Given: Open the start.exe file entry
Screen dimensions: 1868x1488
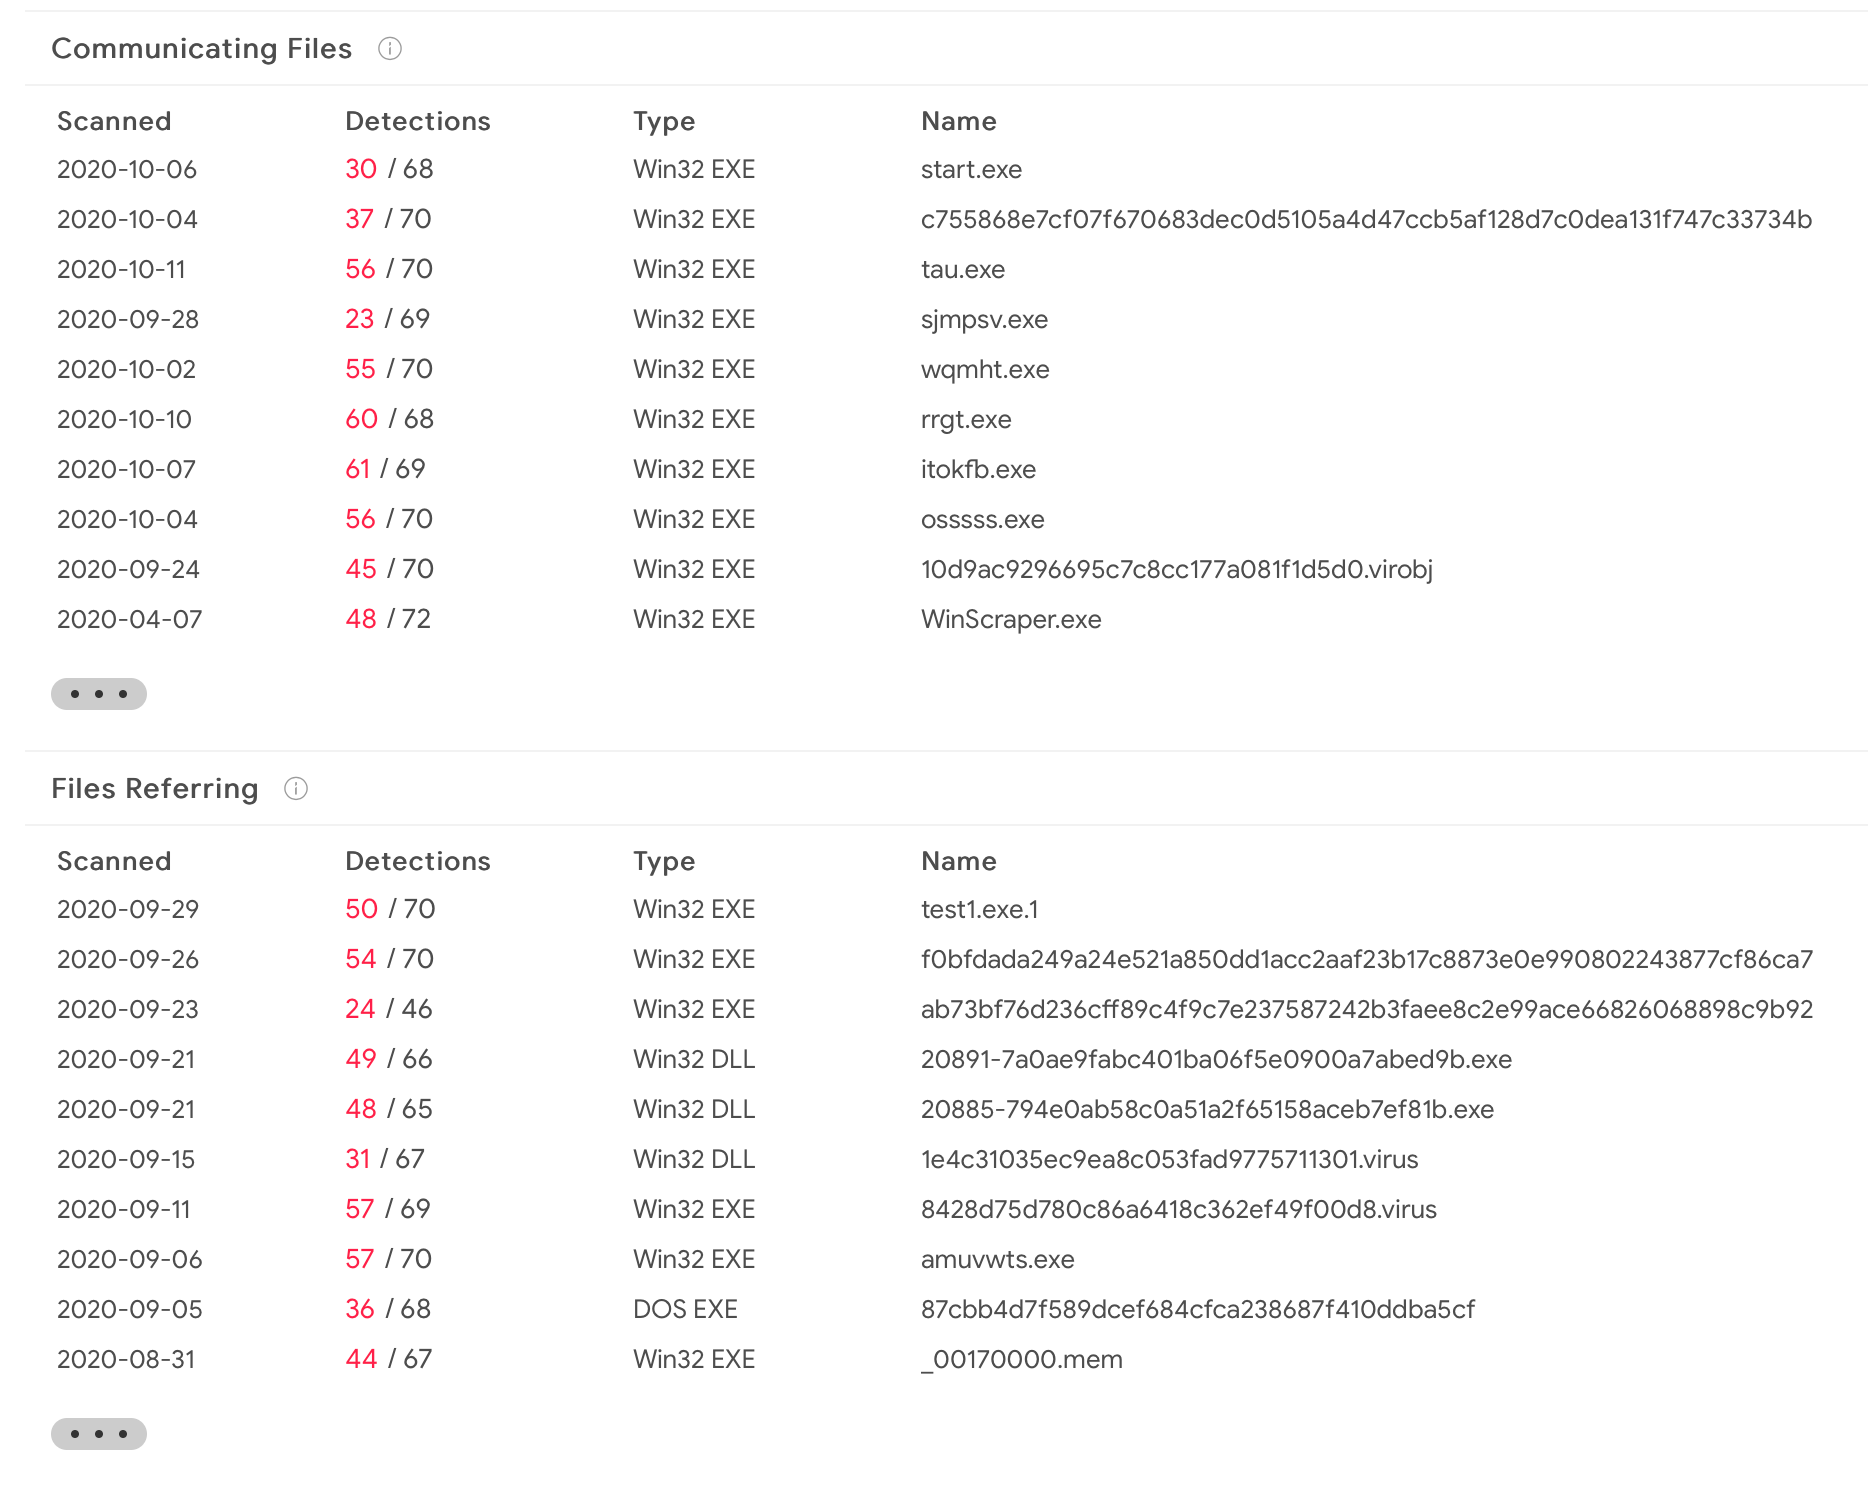Looking at the screenshot, I should point(971,169).
